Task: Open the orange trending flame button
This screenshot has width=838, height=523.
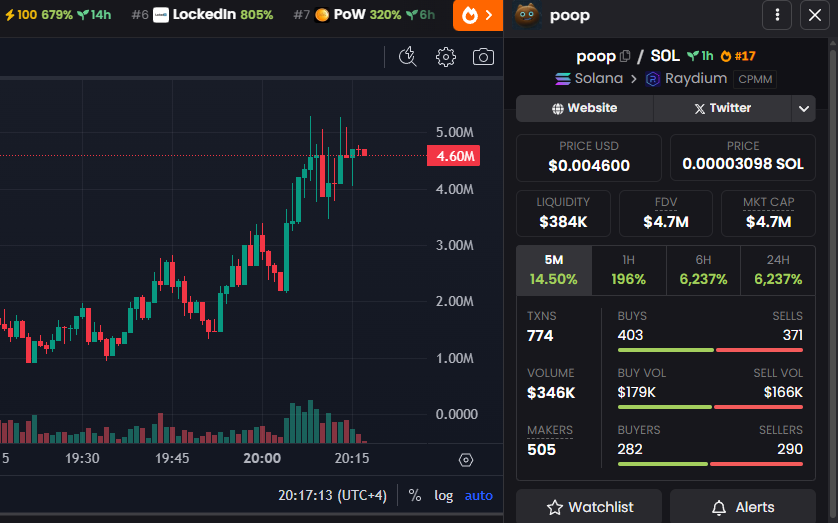Action: tap(478, 15)
